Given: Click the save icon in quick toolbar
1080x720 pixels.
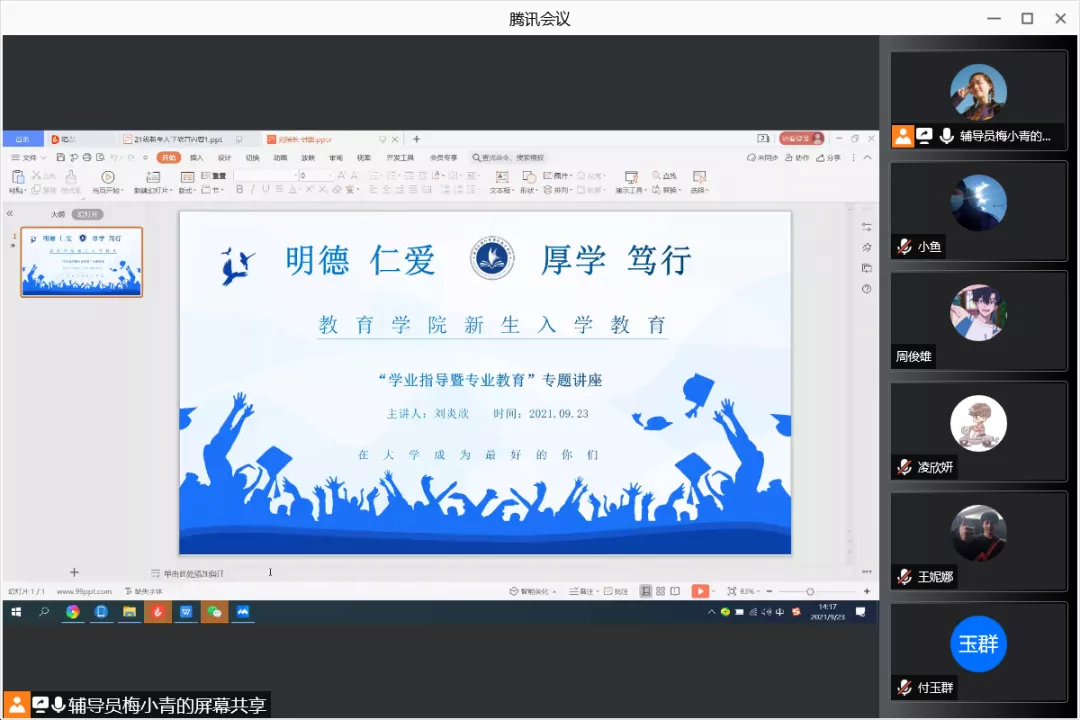Looking at the screenshot, I should coord(62,157).
